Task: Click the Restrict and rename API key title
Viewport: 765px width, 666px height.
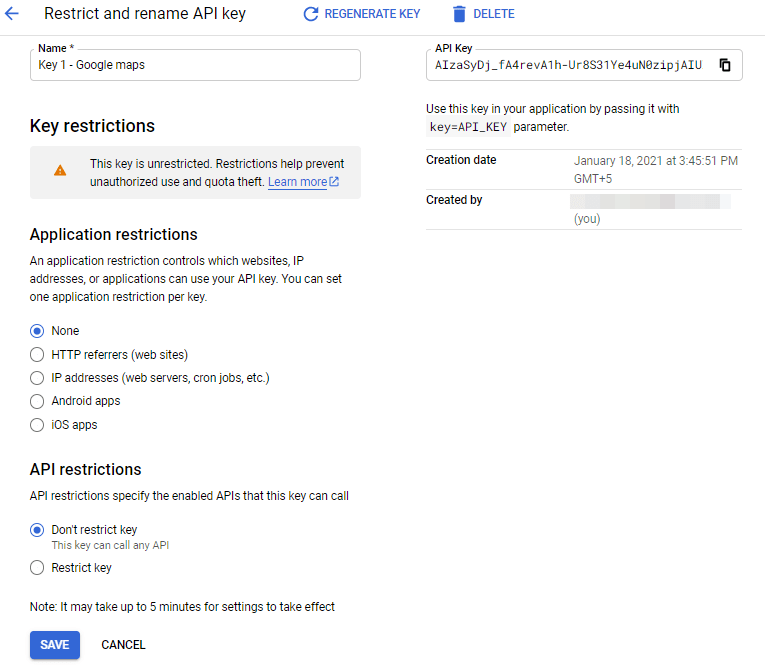Action: [x=145, y=14]
